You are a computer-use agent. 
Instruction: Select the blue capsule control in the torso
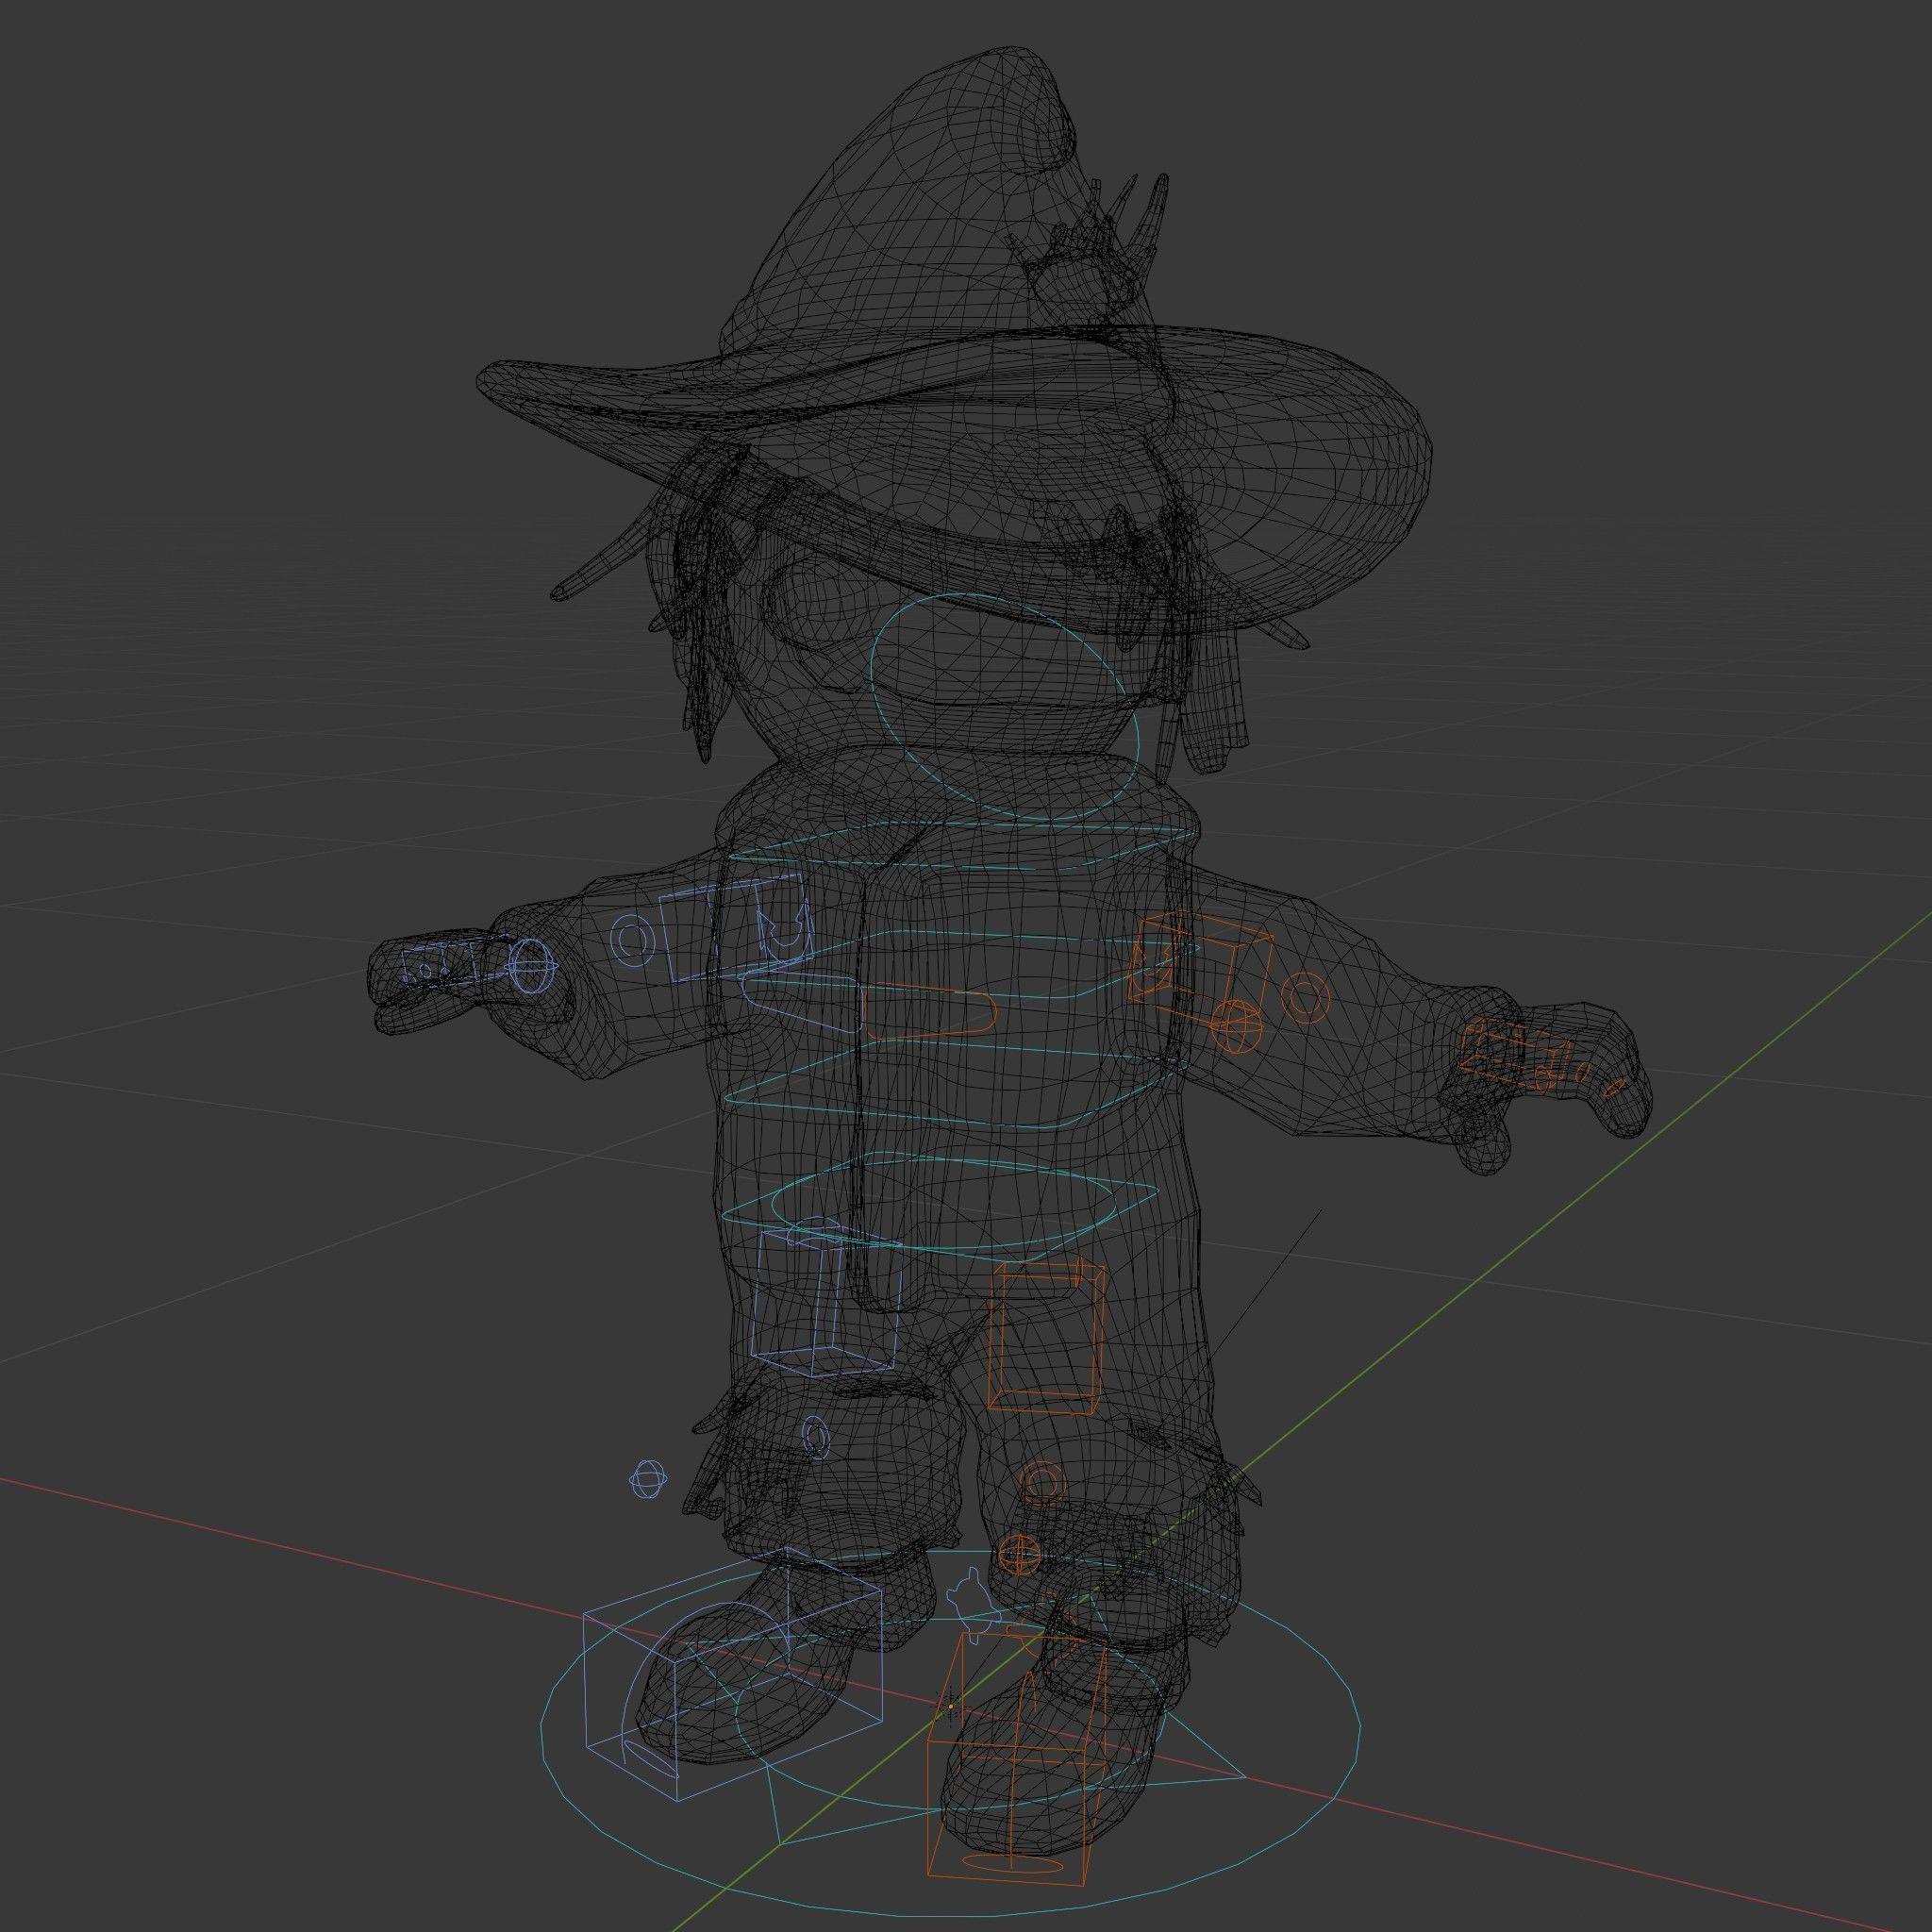tap(802, 1002)
